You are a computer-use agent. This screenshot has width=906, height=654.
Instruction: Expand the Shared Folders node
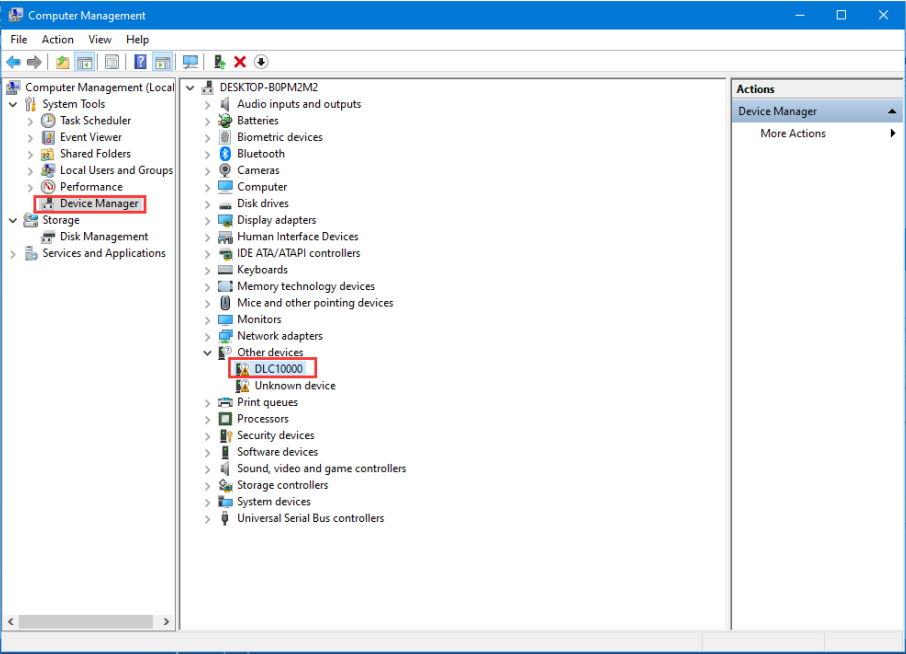point(30,154)
